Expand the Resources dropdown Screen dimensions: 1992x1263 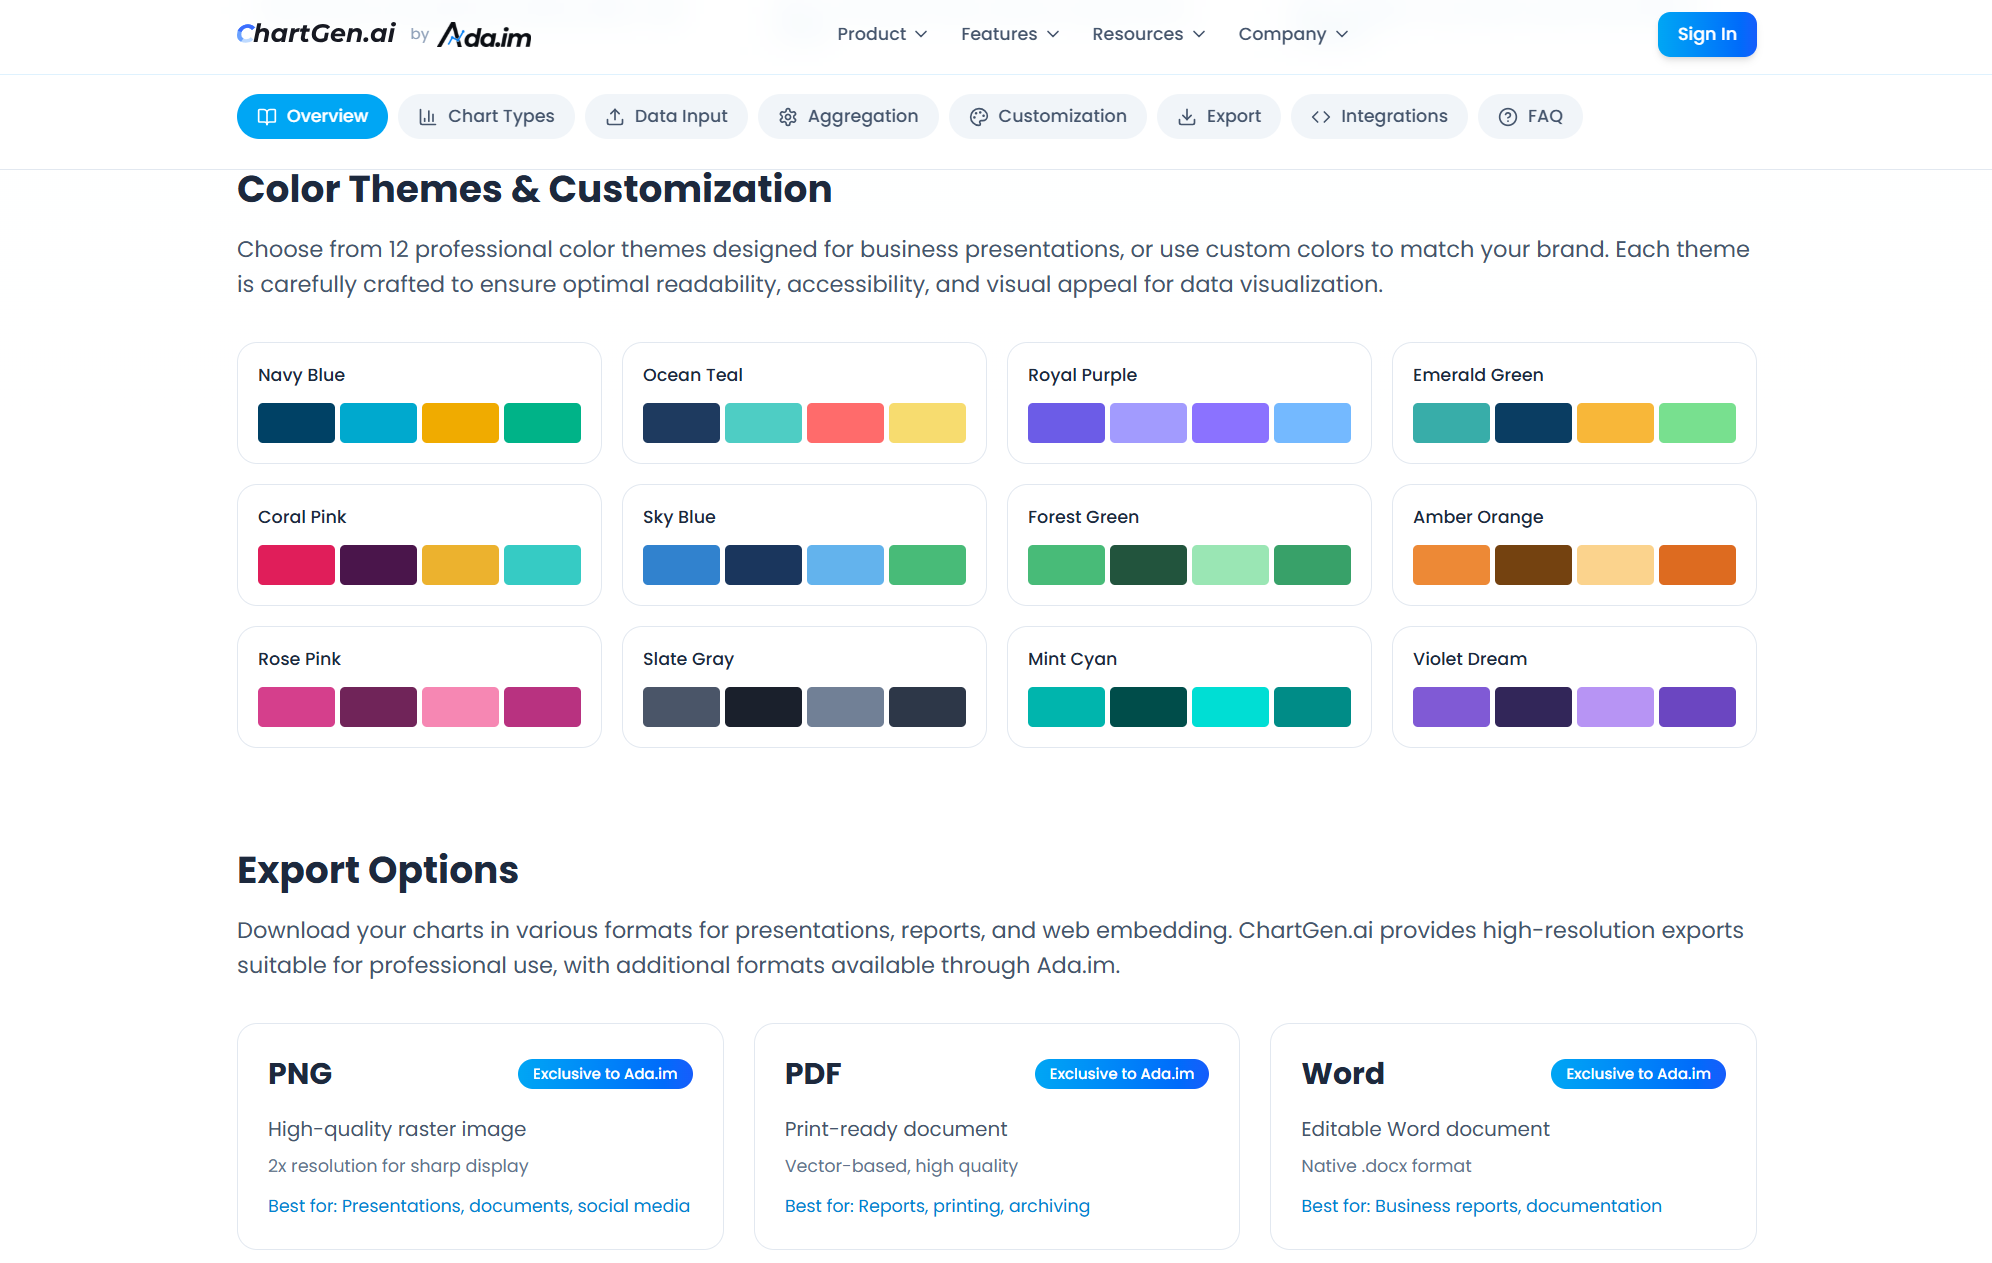click(1147, 34)
